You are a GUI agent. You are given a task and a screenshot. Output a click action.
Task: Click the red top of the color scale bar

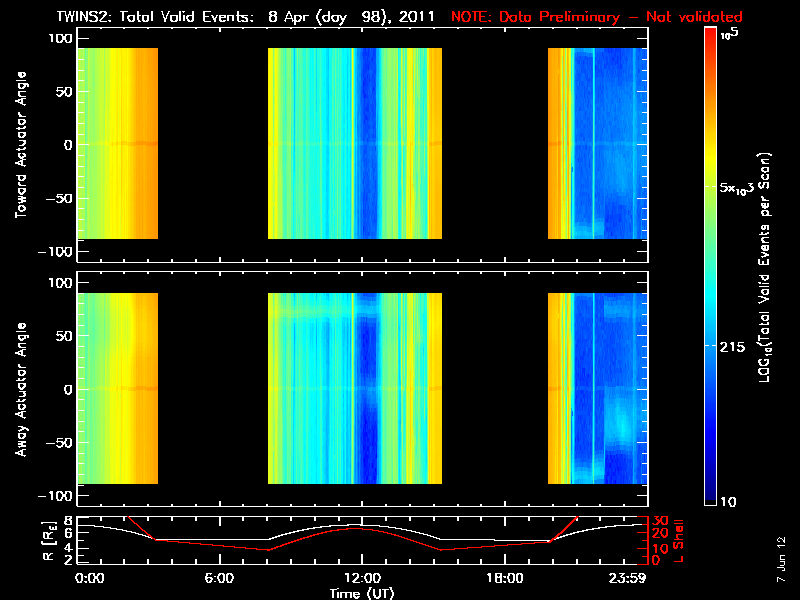[711, 37]
